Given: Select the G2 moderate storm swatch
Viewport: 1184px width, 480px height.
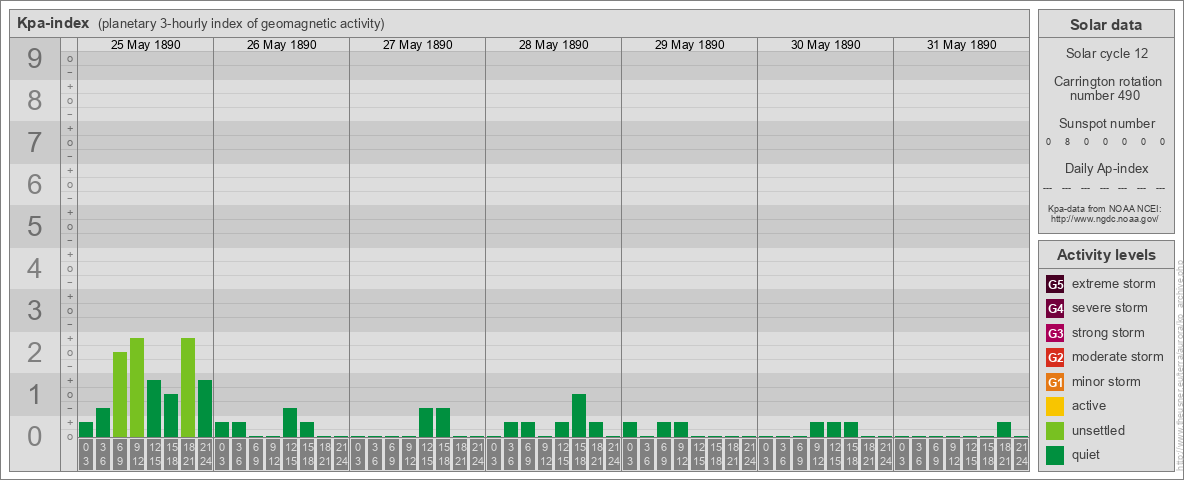Looking at the screenshot, I should [x=1055, y=357].
